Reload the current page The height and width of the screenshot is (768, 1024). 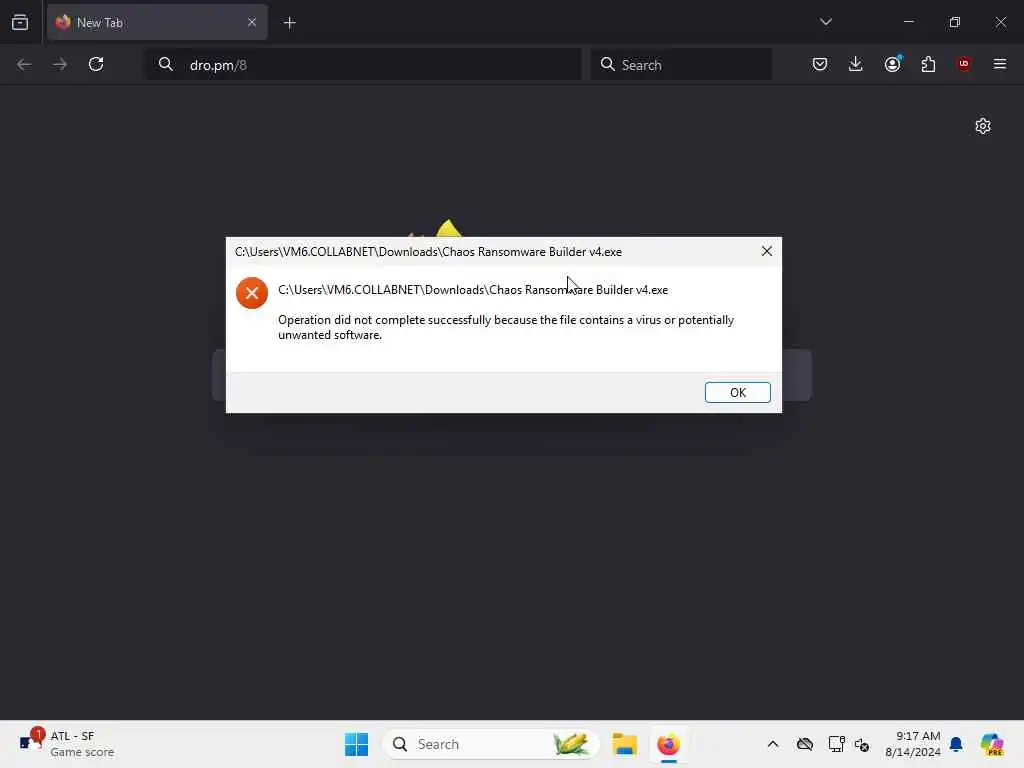pos(96,64)
